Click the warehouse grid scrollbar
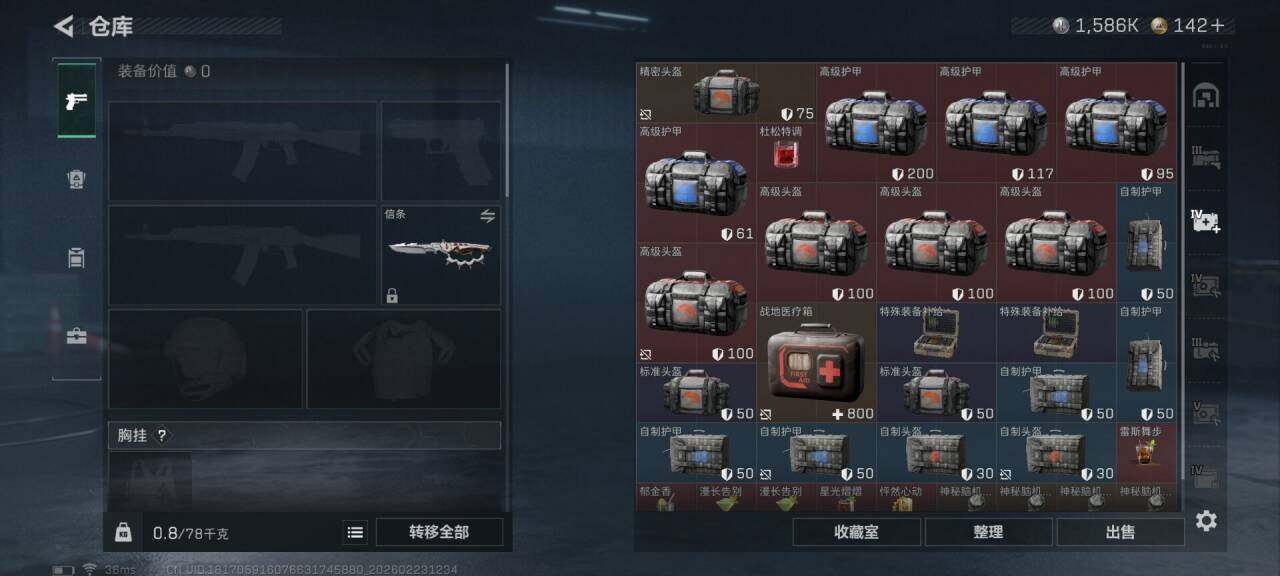 coord(1183,285)
